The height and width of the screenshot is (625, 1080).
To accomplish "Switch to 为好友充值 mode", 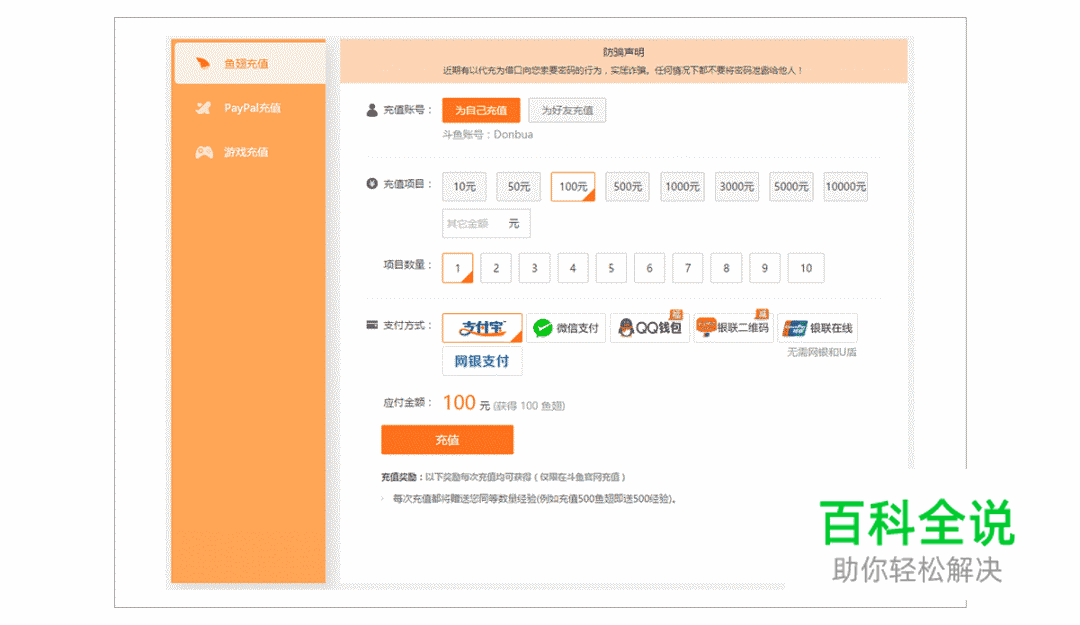I will [x=567, y=110].
